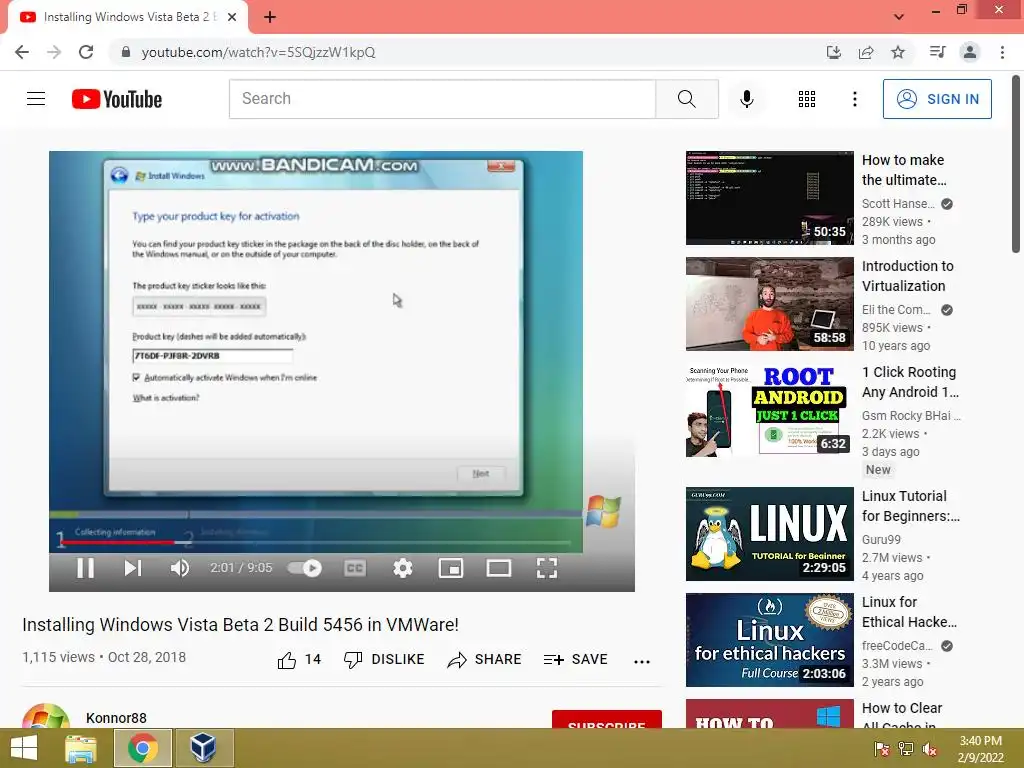Image resolution: width=1024 pixels, height=768 pixels.
Task: Enter full screen mode
Action: (547, 568)
